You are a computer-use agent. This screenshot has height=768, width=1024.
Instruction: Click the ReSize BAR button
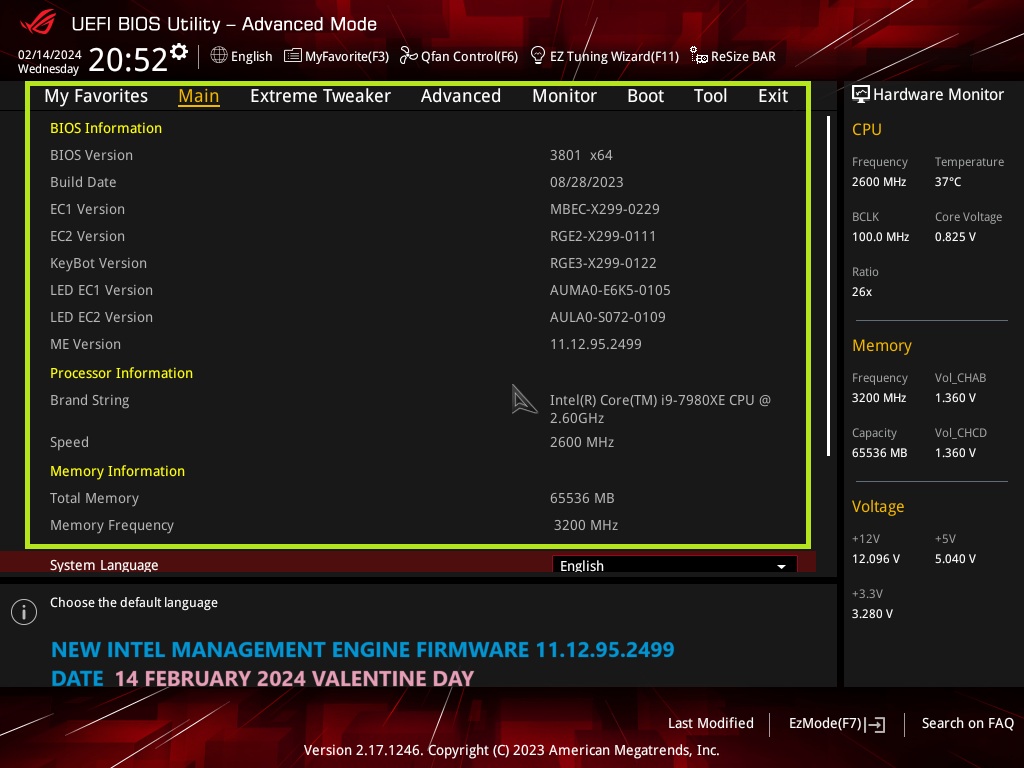point(733,56)
